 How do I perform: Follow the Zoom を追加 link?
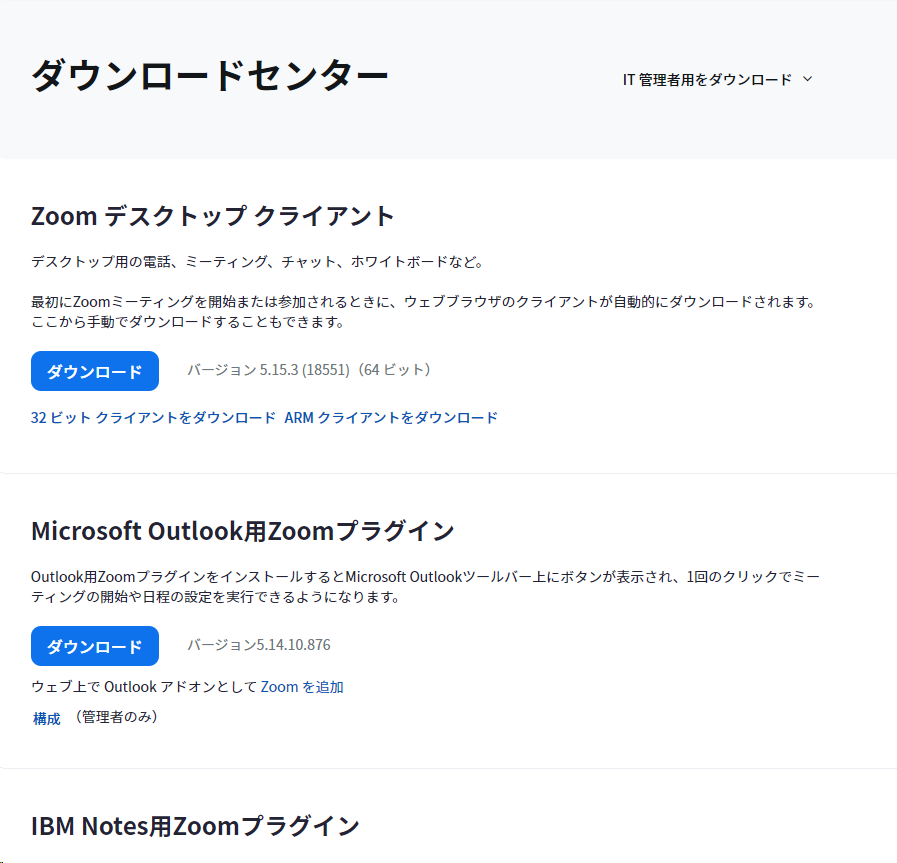(302, 687)
